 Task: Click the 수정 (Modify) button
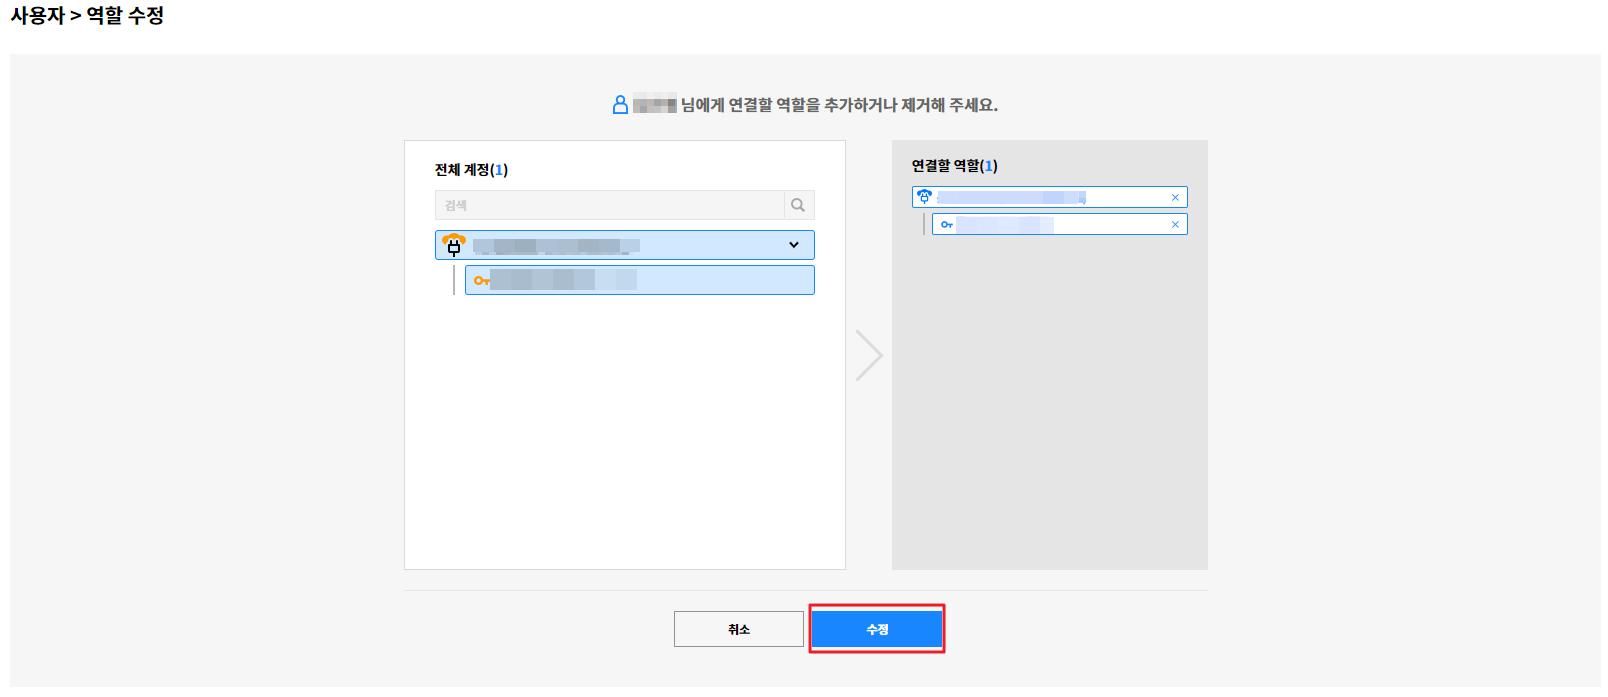[876, 629]
